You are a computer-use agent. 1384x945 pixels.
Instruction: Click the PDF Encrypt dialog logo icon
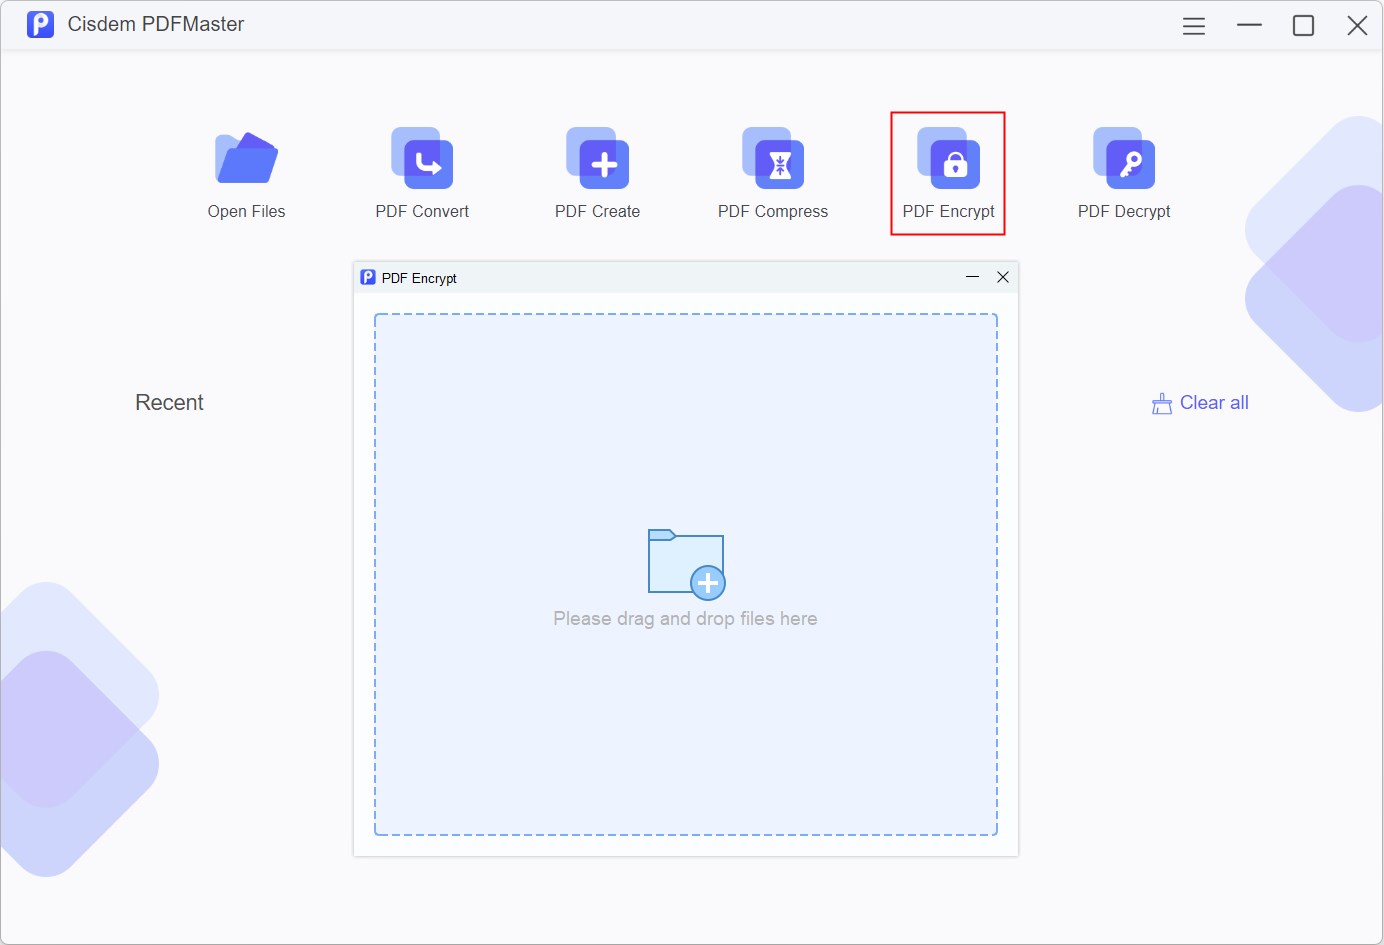coord(368,276)
